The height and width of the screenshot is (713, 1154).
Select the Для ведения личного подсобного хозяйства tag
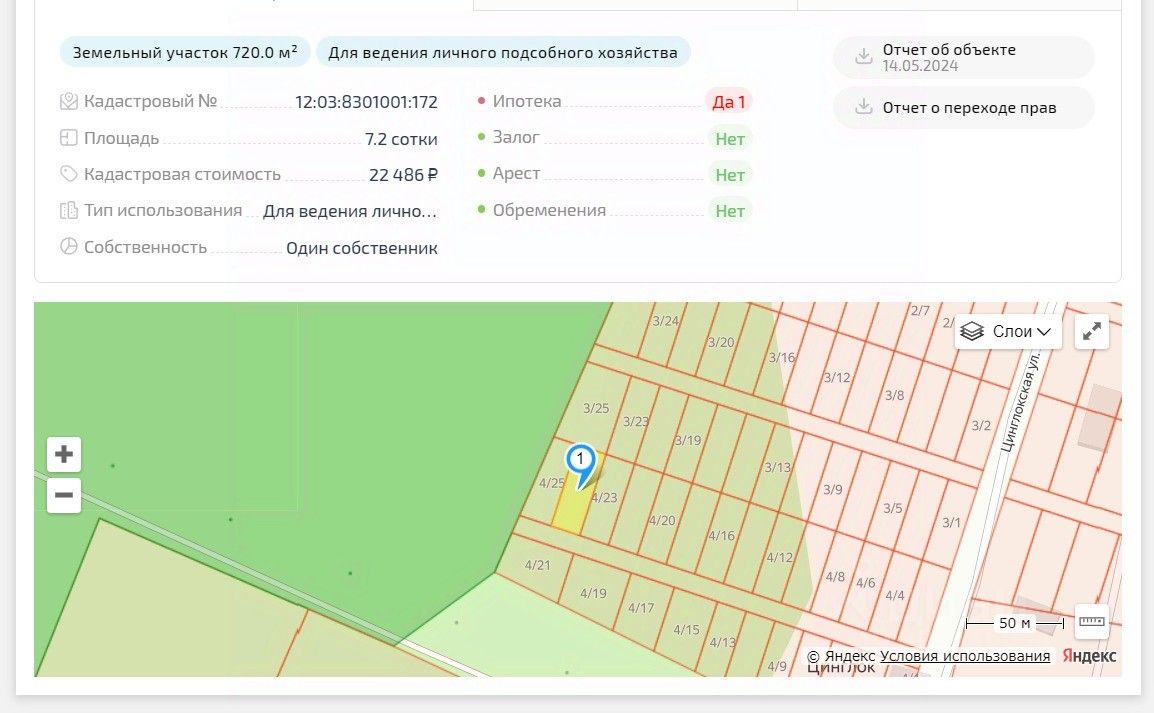pyautogui.click(x=503, y=53)
